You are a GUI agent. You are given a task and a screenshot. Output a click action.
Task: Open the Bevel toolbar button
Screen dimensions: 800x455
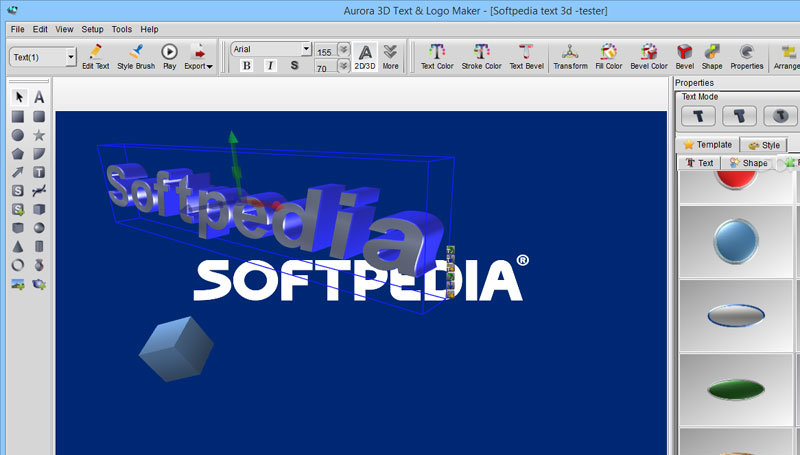click(685, 57)
